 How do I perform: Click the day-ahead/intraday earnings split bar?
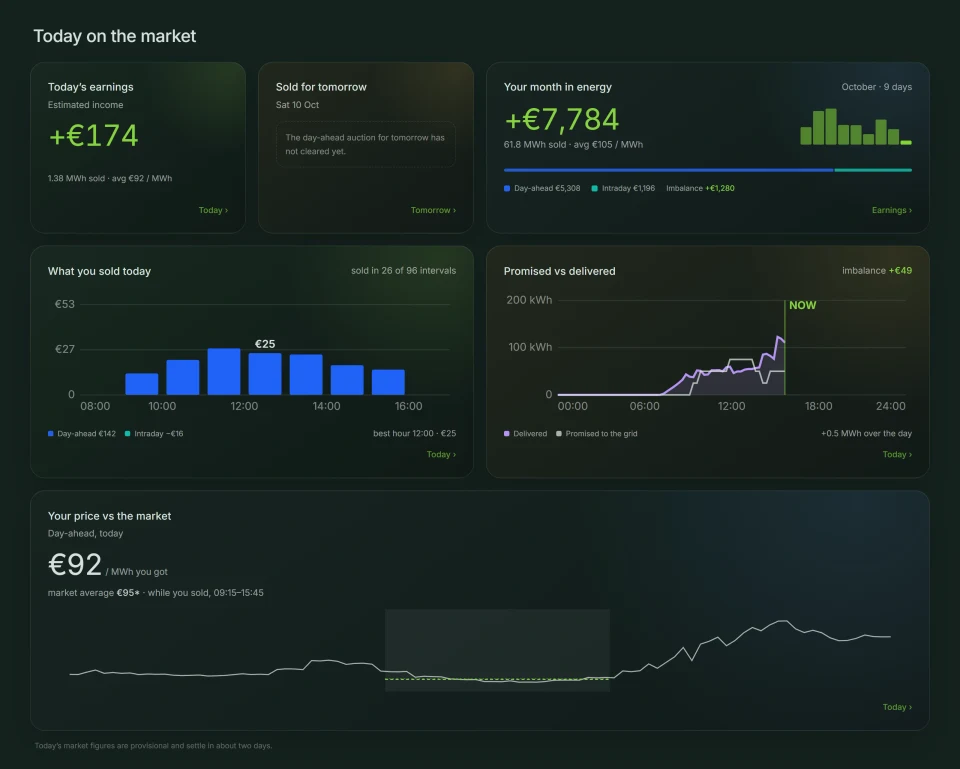(708, 170)
